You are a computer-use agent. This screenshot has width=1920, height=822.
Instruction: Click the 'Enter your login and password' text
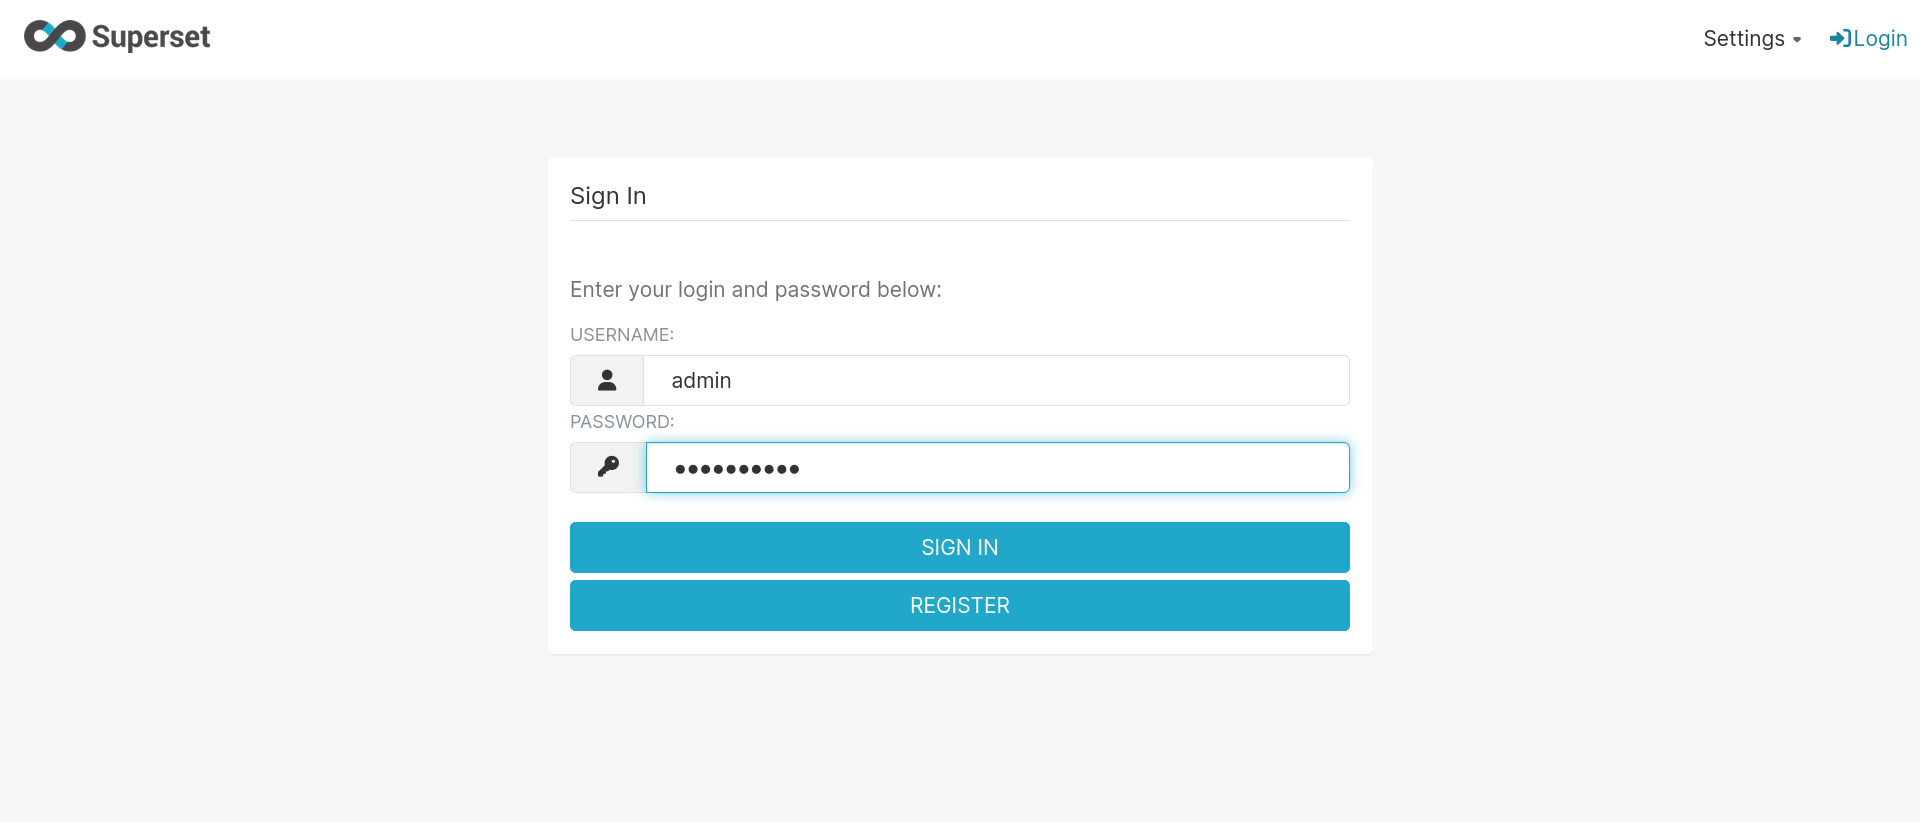coord(755,290)
